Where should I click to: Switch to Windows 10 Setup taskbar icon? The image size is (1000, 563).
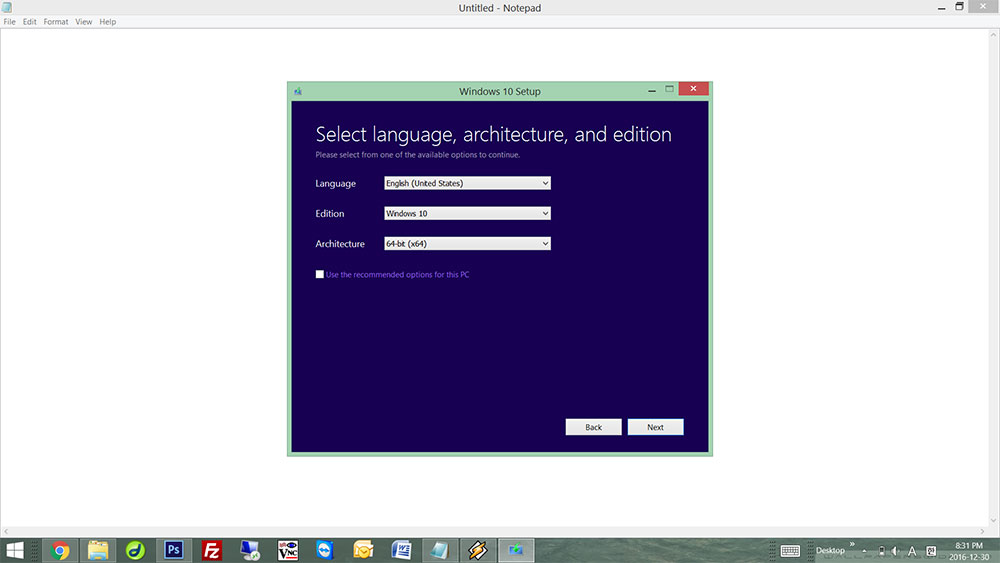[515, 550]
